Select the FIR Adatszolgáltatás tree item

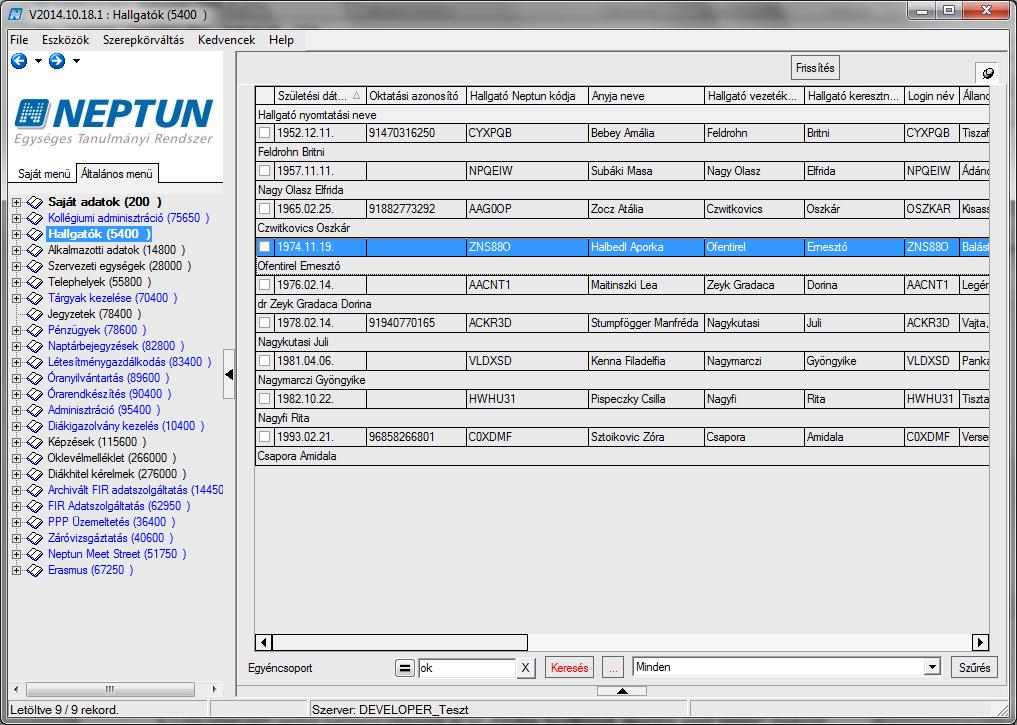[119, 506]
